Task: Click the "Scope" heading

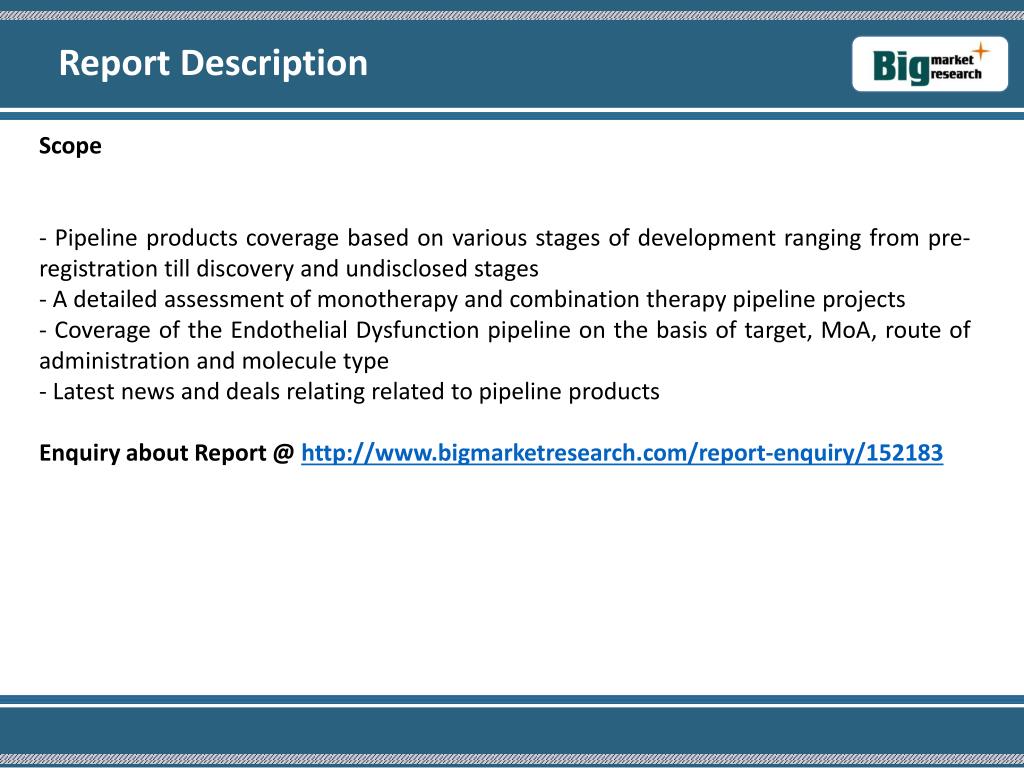Action: [70, 146]
